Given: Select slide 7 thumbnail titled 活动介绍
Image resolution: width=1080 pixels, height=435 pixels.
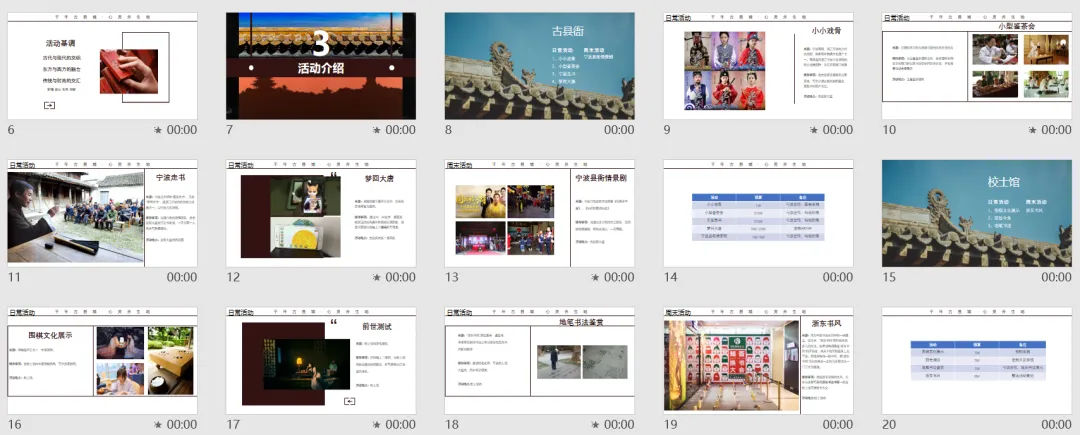Looking at the screenshot, I should 321,66.
